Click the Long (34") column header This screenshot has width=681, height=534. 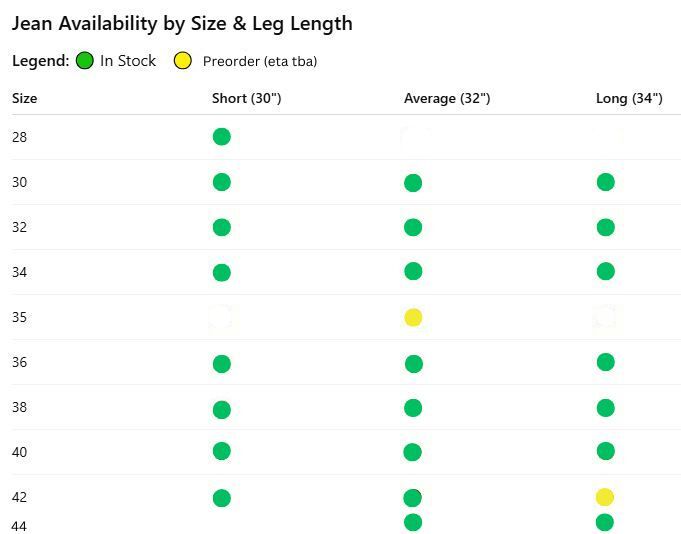click(629, 98)
